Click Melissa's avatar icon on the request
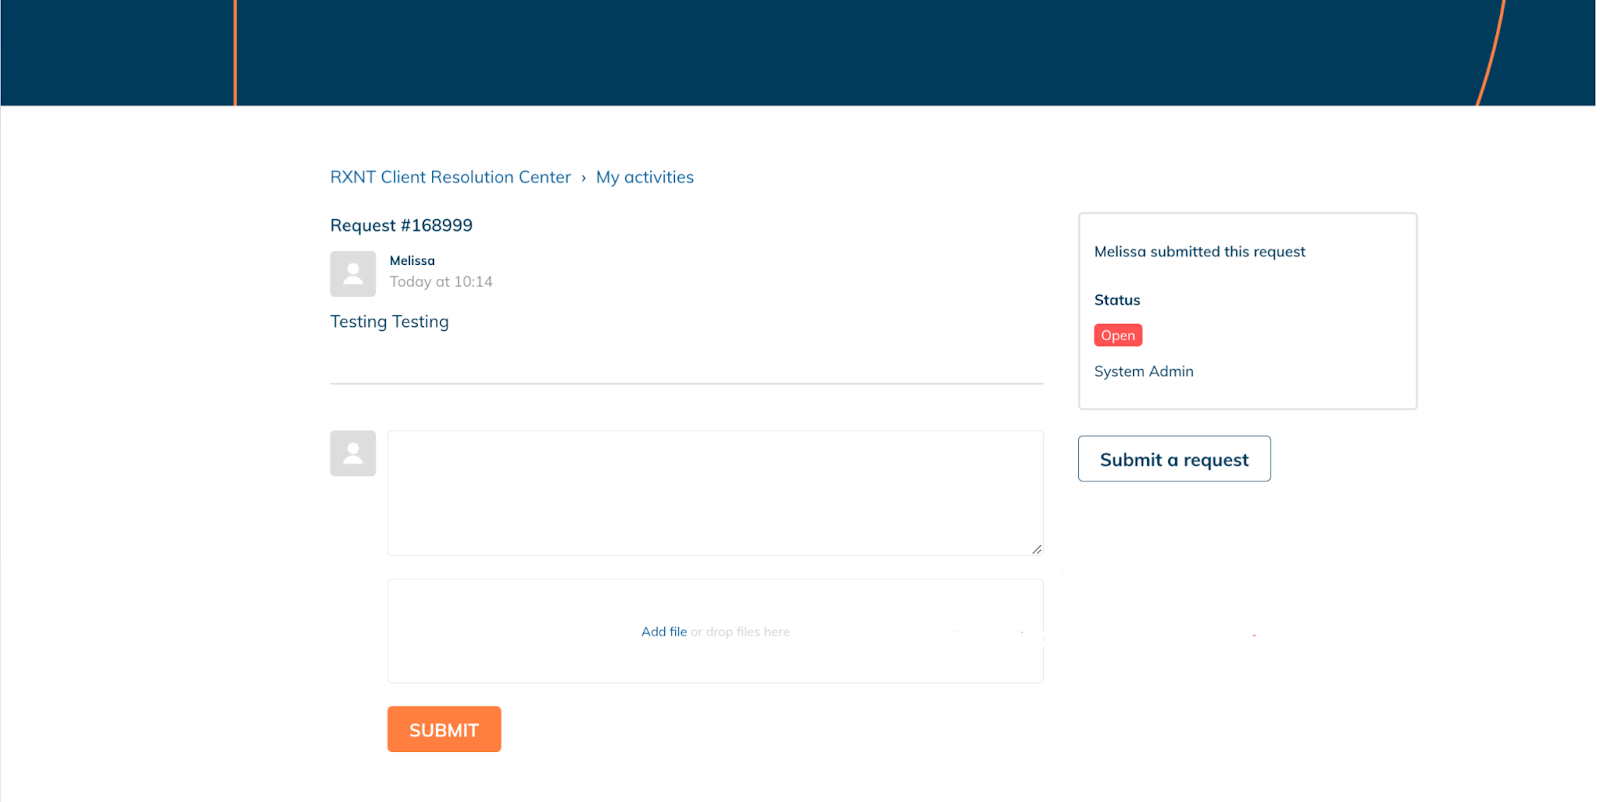1600x802 pixels. (x=353, y=274)
